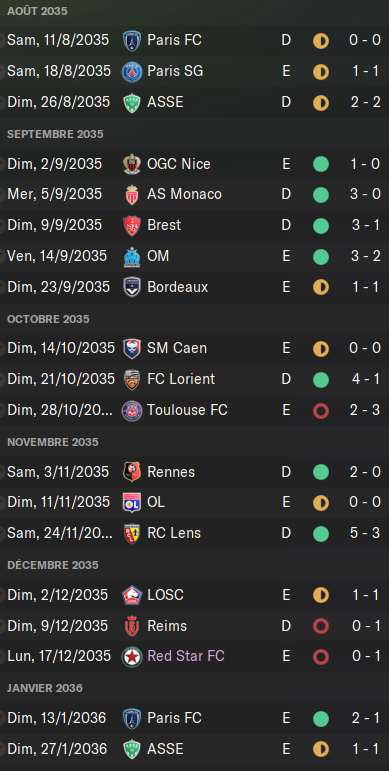389x771 pixels.
Task: Click the Toulouse FC purple badge
Action: tap(132, 410)
